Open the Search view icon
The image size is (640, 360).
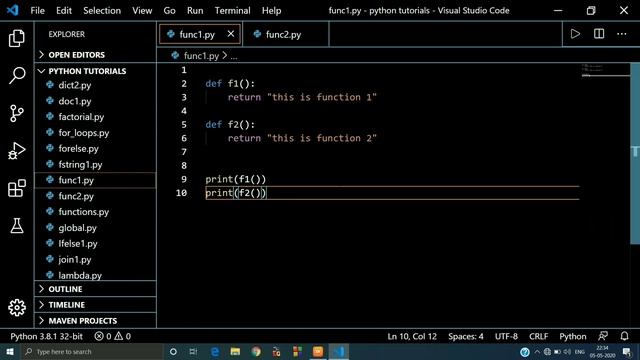[x=17, y=76]
